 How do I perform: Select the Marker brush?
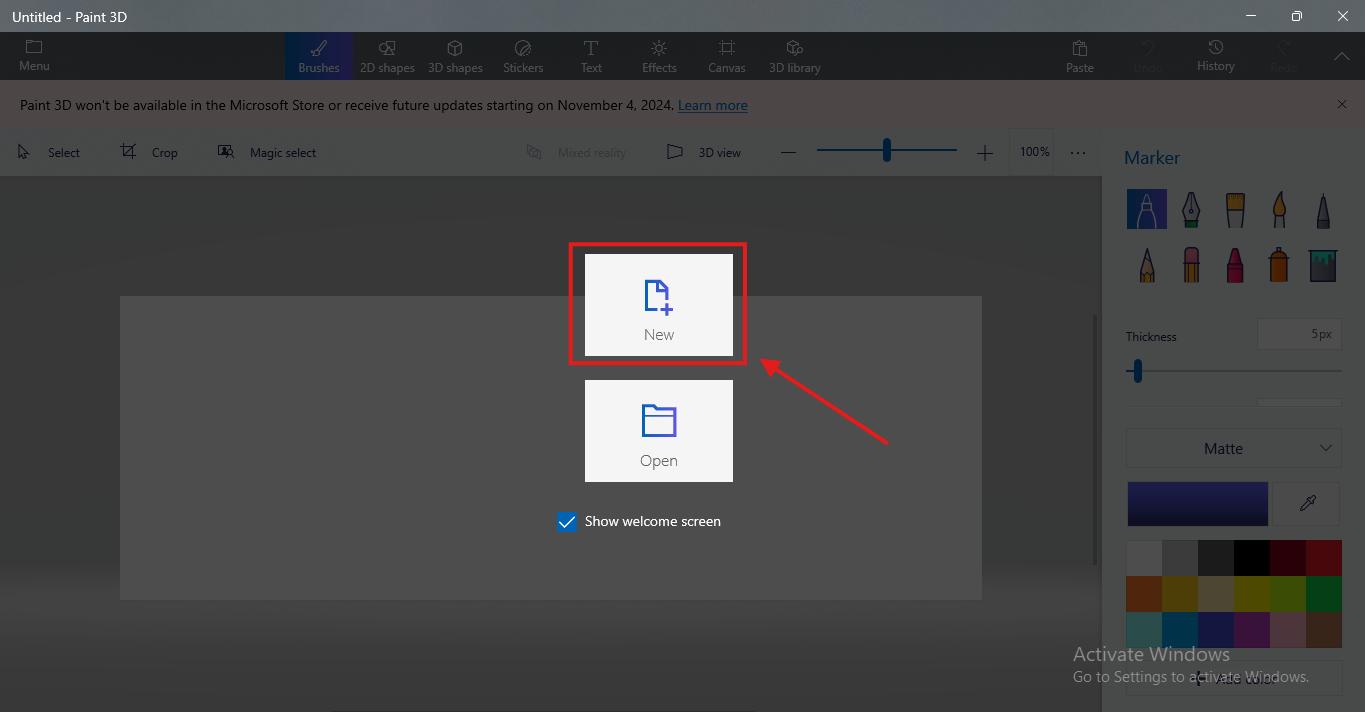point(1147,210)
